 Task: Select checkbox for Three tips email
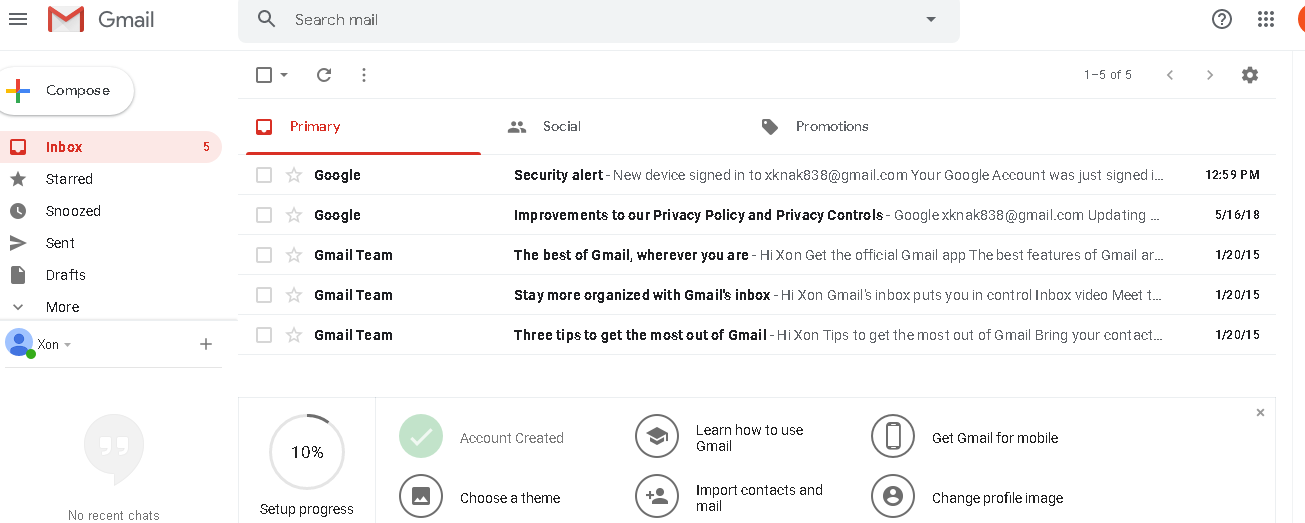point(264,335)
